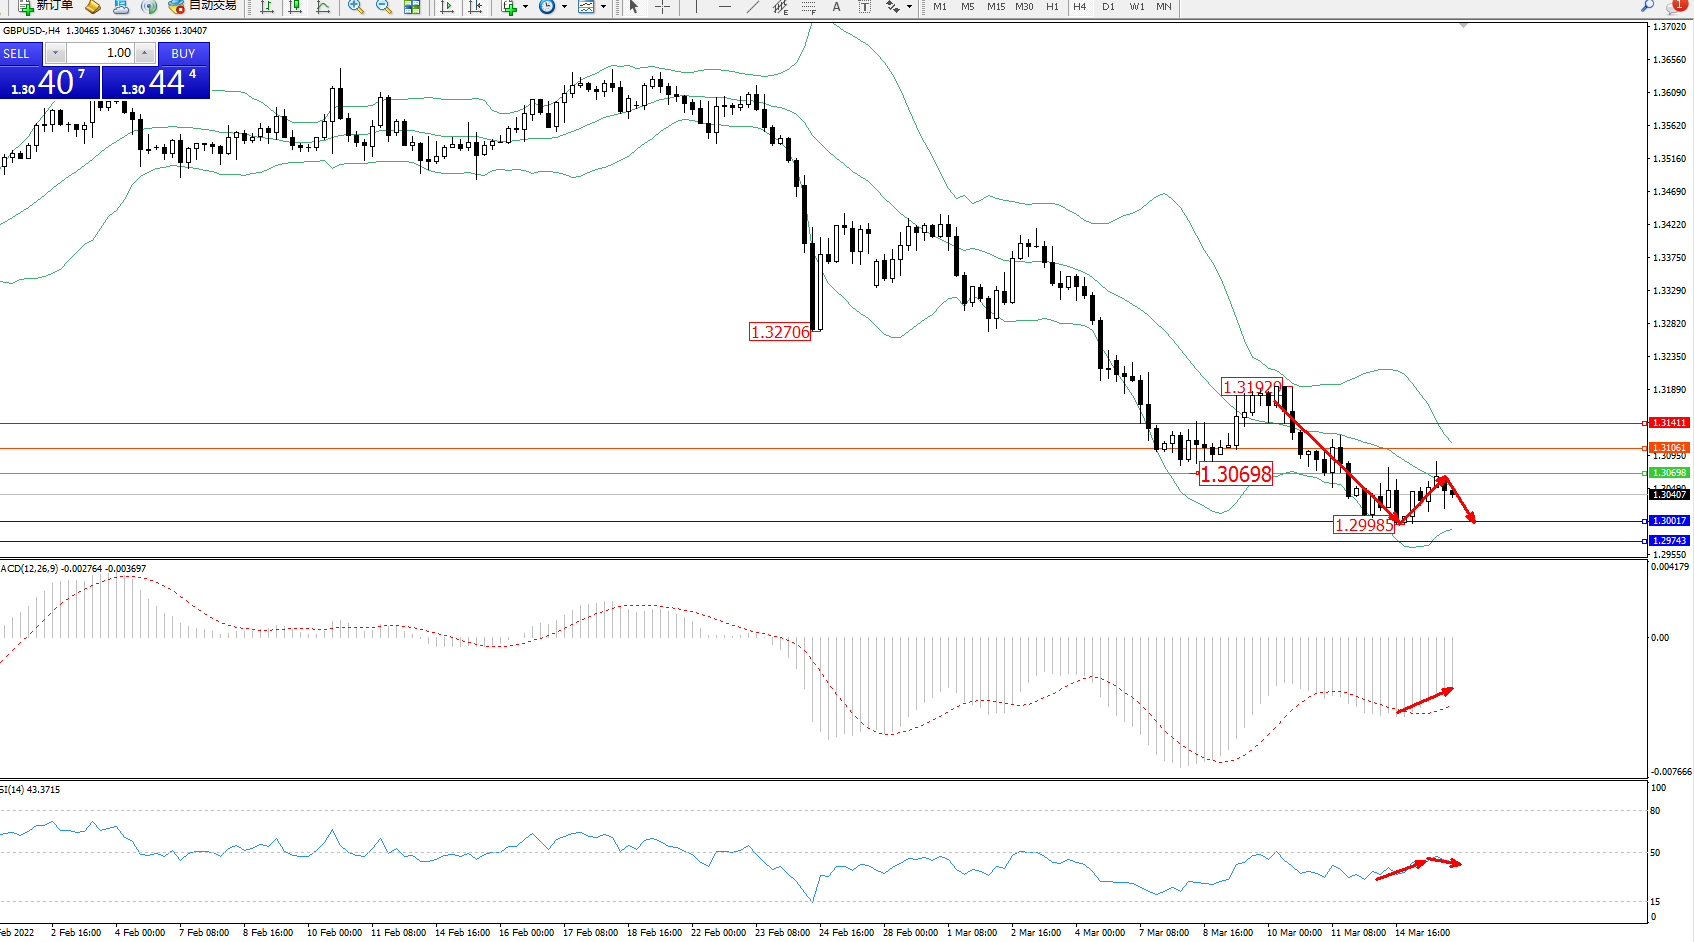Switch to the M15 timeframe
The width and height of the screenshot is (1694, 942).
click(x=996, y=7)
